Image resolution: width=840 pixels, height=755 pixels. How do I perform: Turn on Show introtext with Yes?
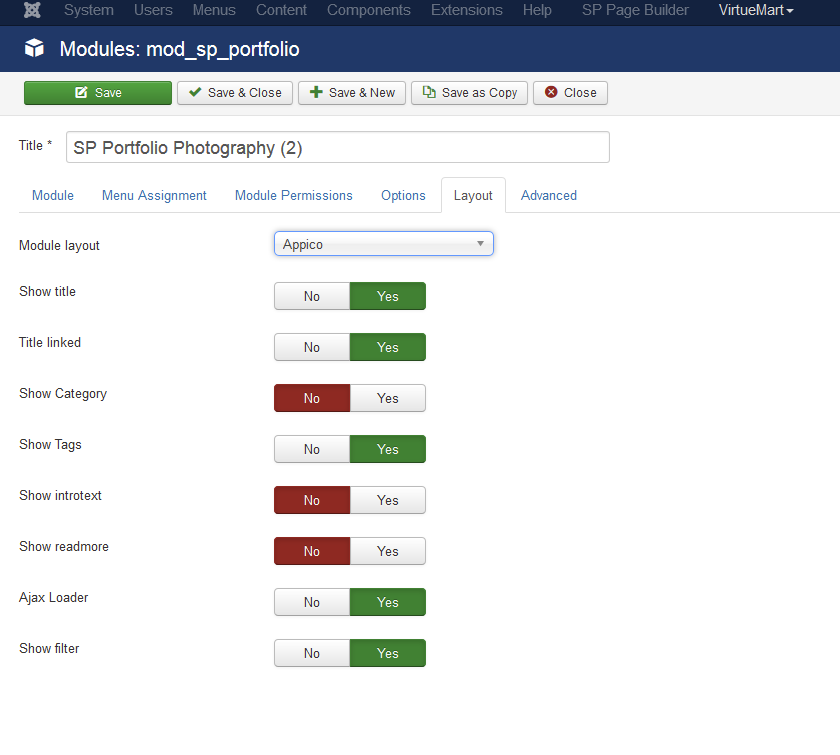(387, 500)
